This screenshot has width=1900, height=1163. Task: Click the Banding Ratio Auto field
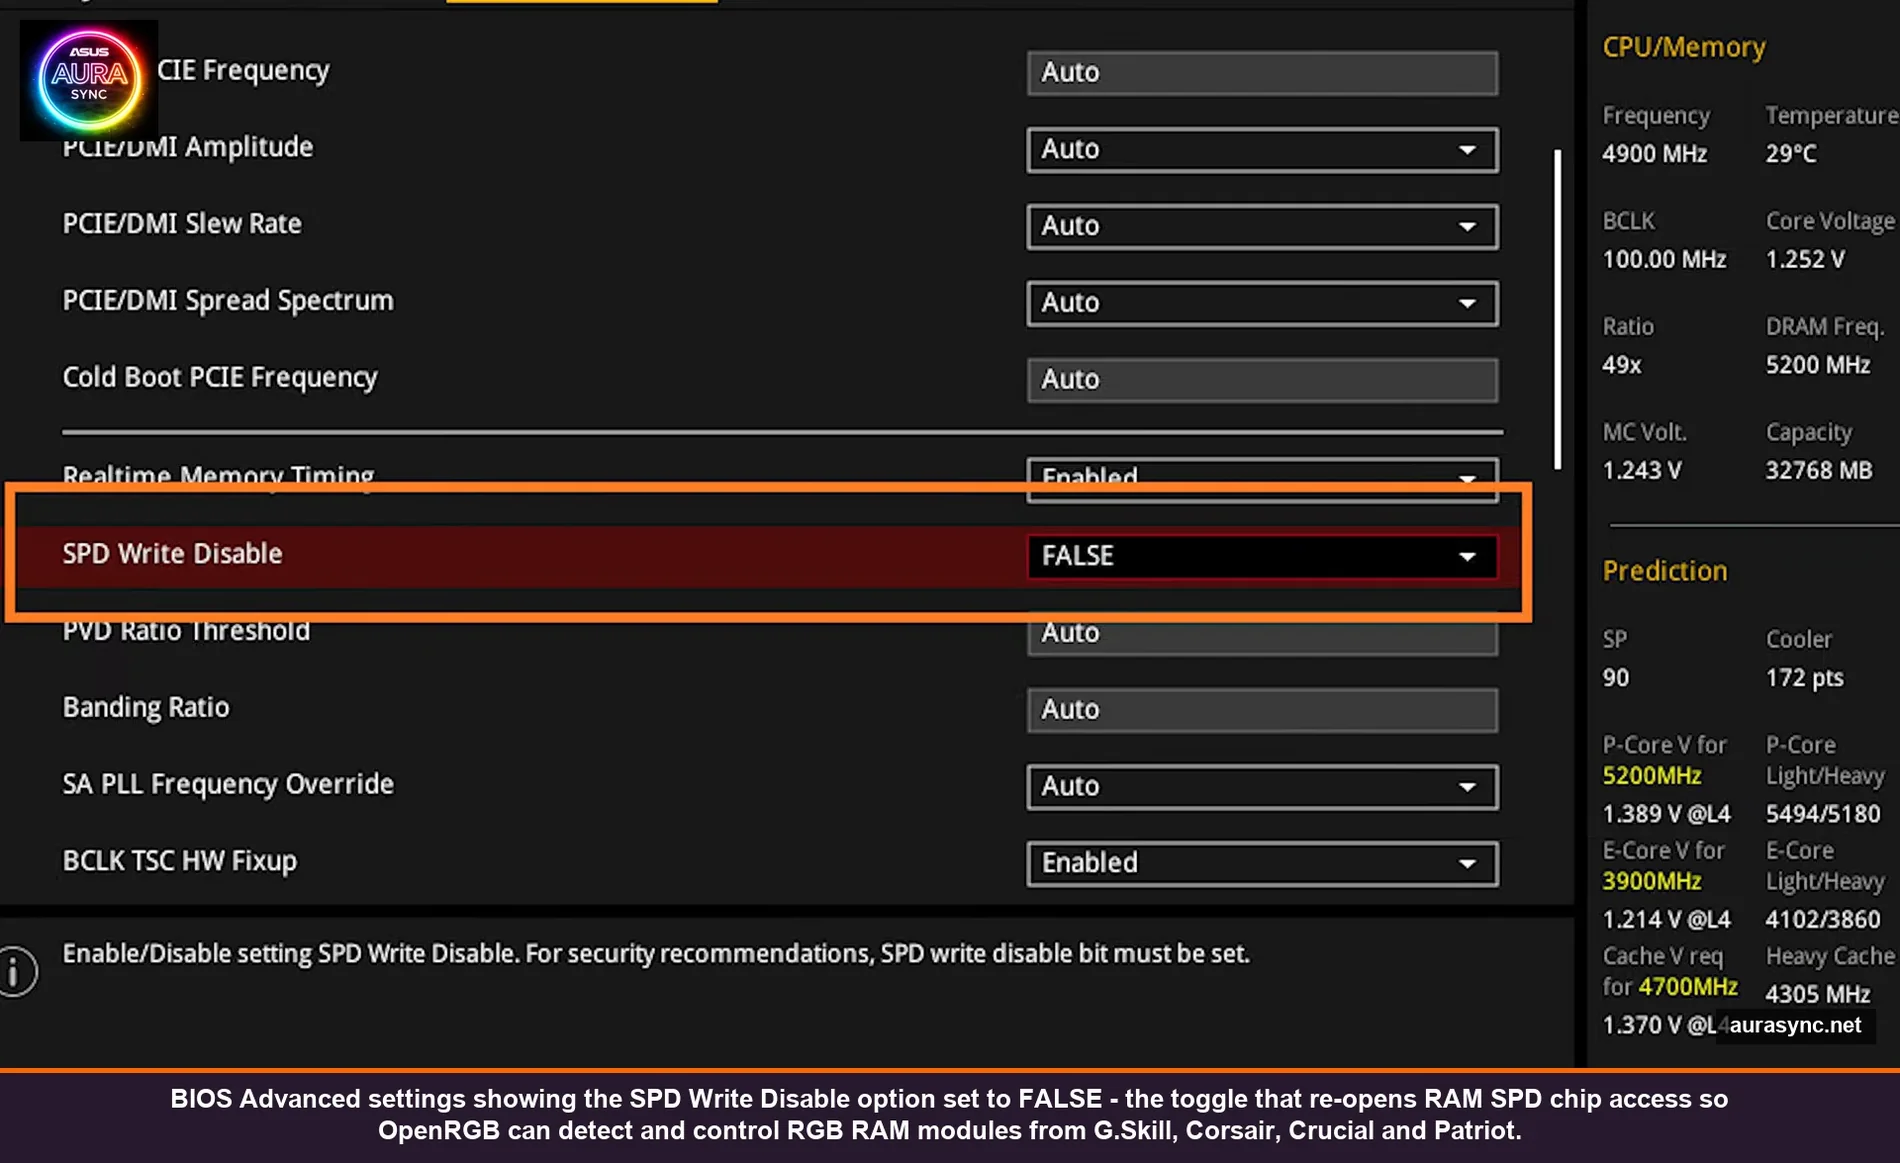coord(1261,710)
